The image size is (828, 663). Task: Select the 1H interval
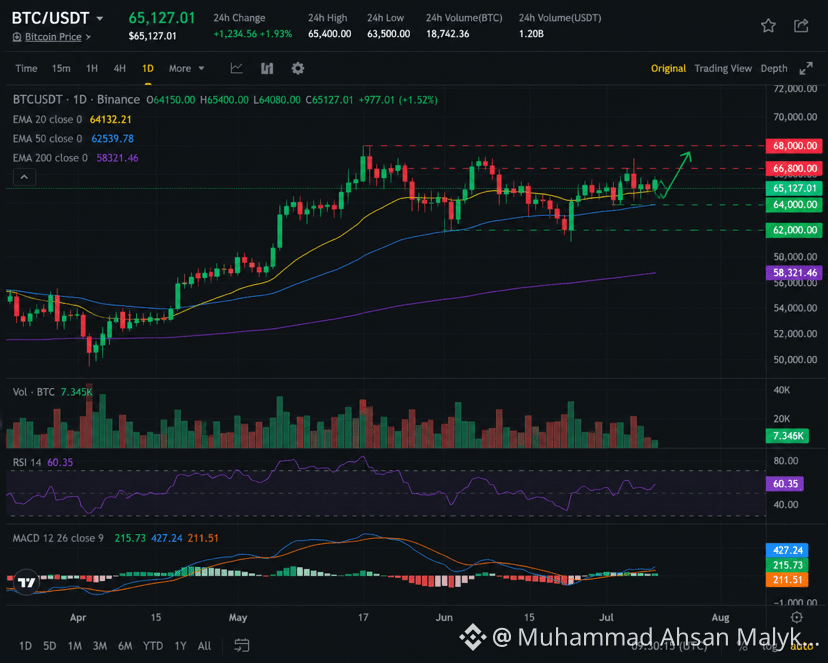tap(92, 68)
